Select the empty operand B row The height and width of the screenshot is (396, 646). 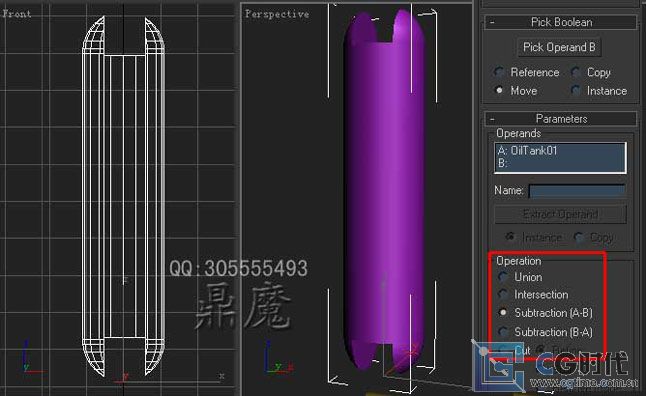point(560,164)
